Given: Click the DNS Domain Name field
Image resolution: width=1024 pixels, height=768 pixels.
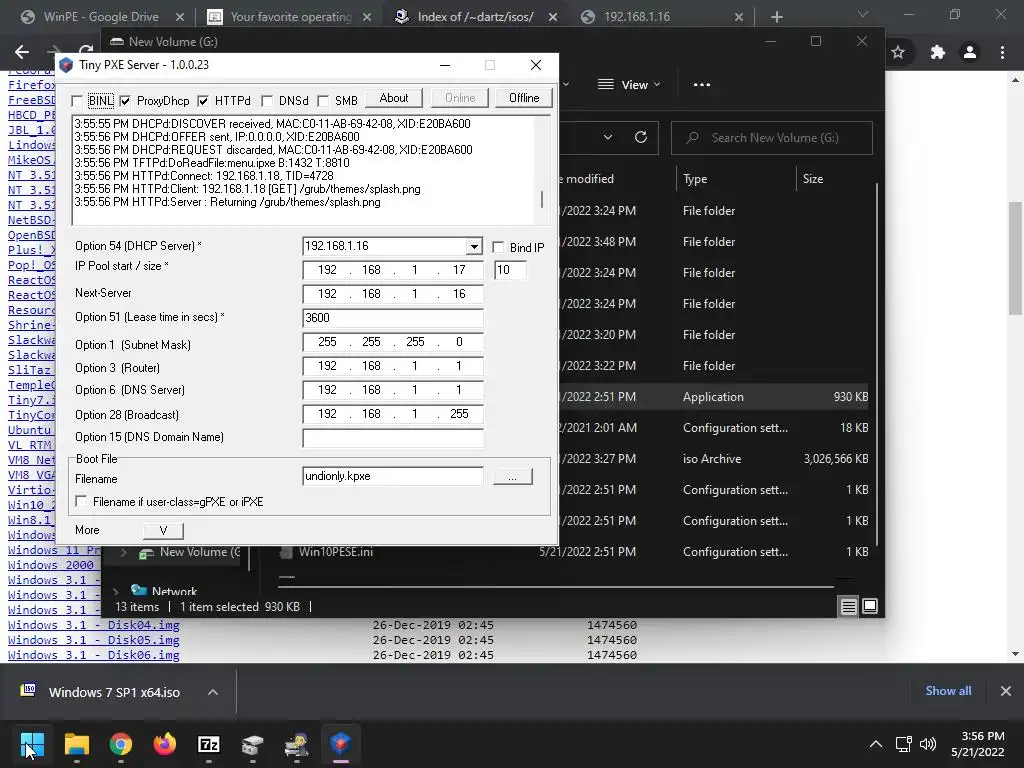Looking at the screenshot, I should point(393,437).
